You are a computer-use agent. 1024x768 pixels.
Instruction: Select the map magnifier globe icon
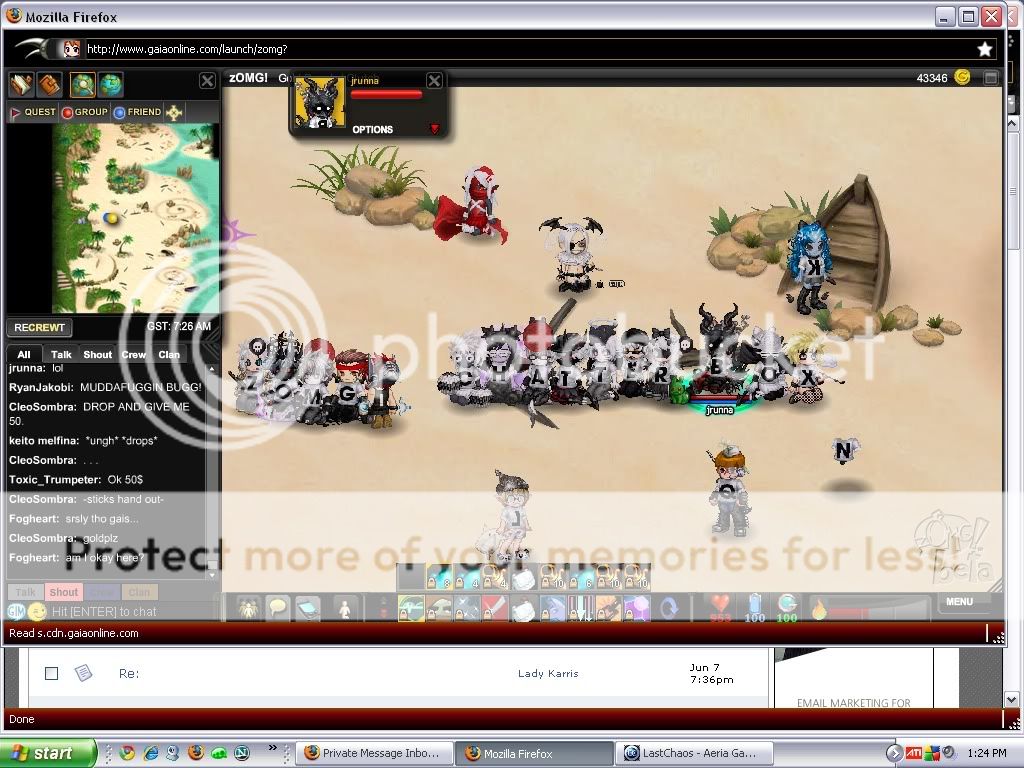click(83, 84)
